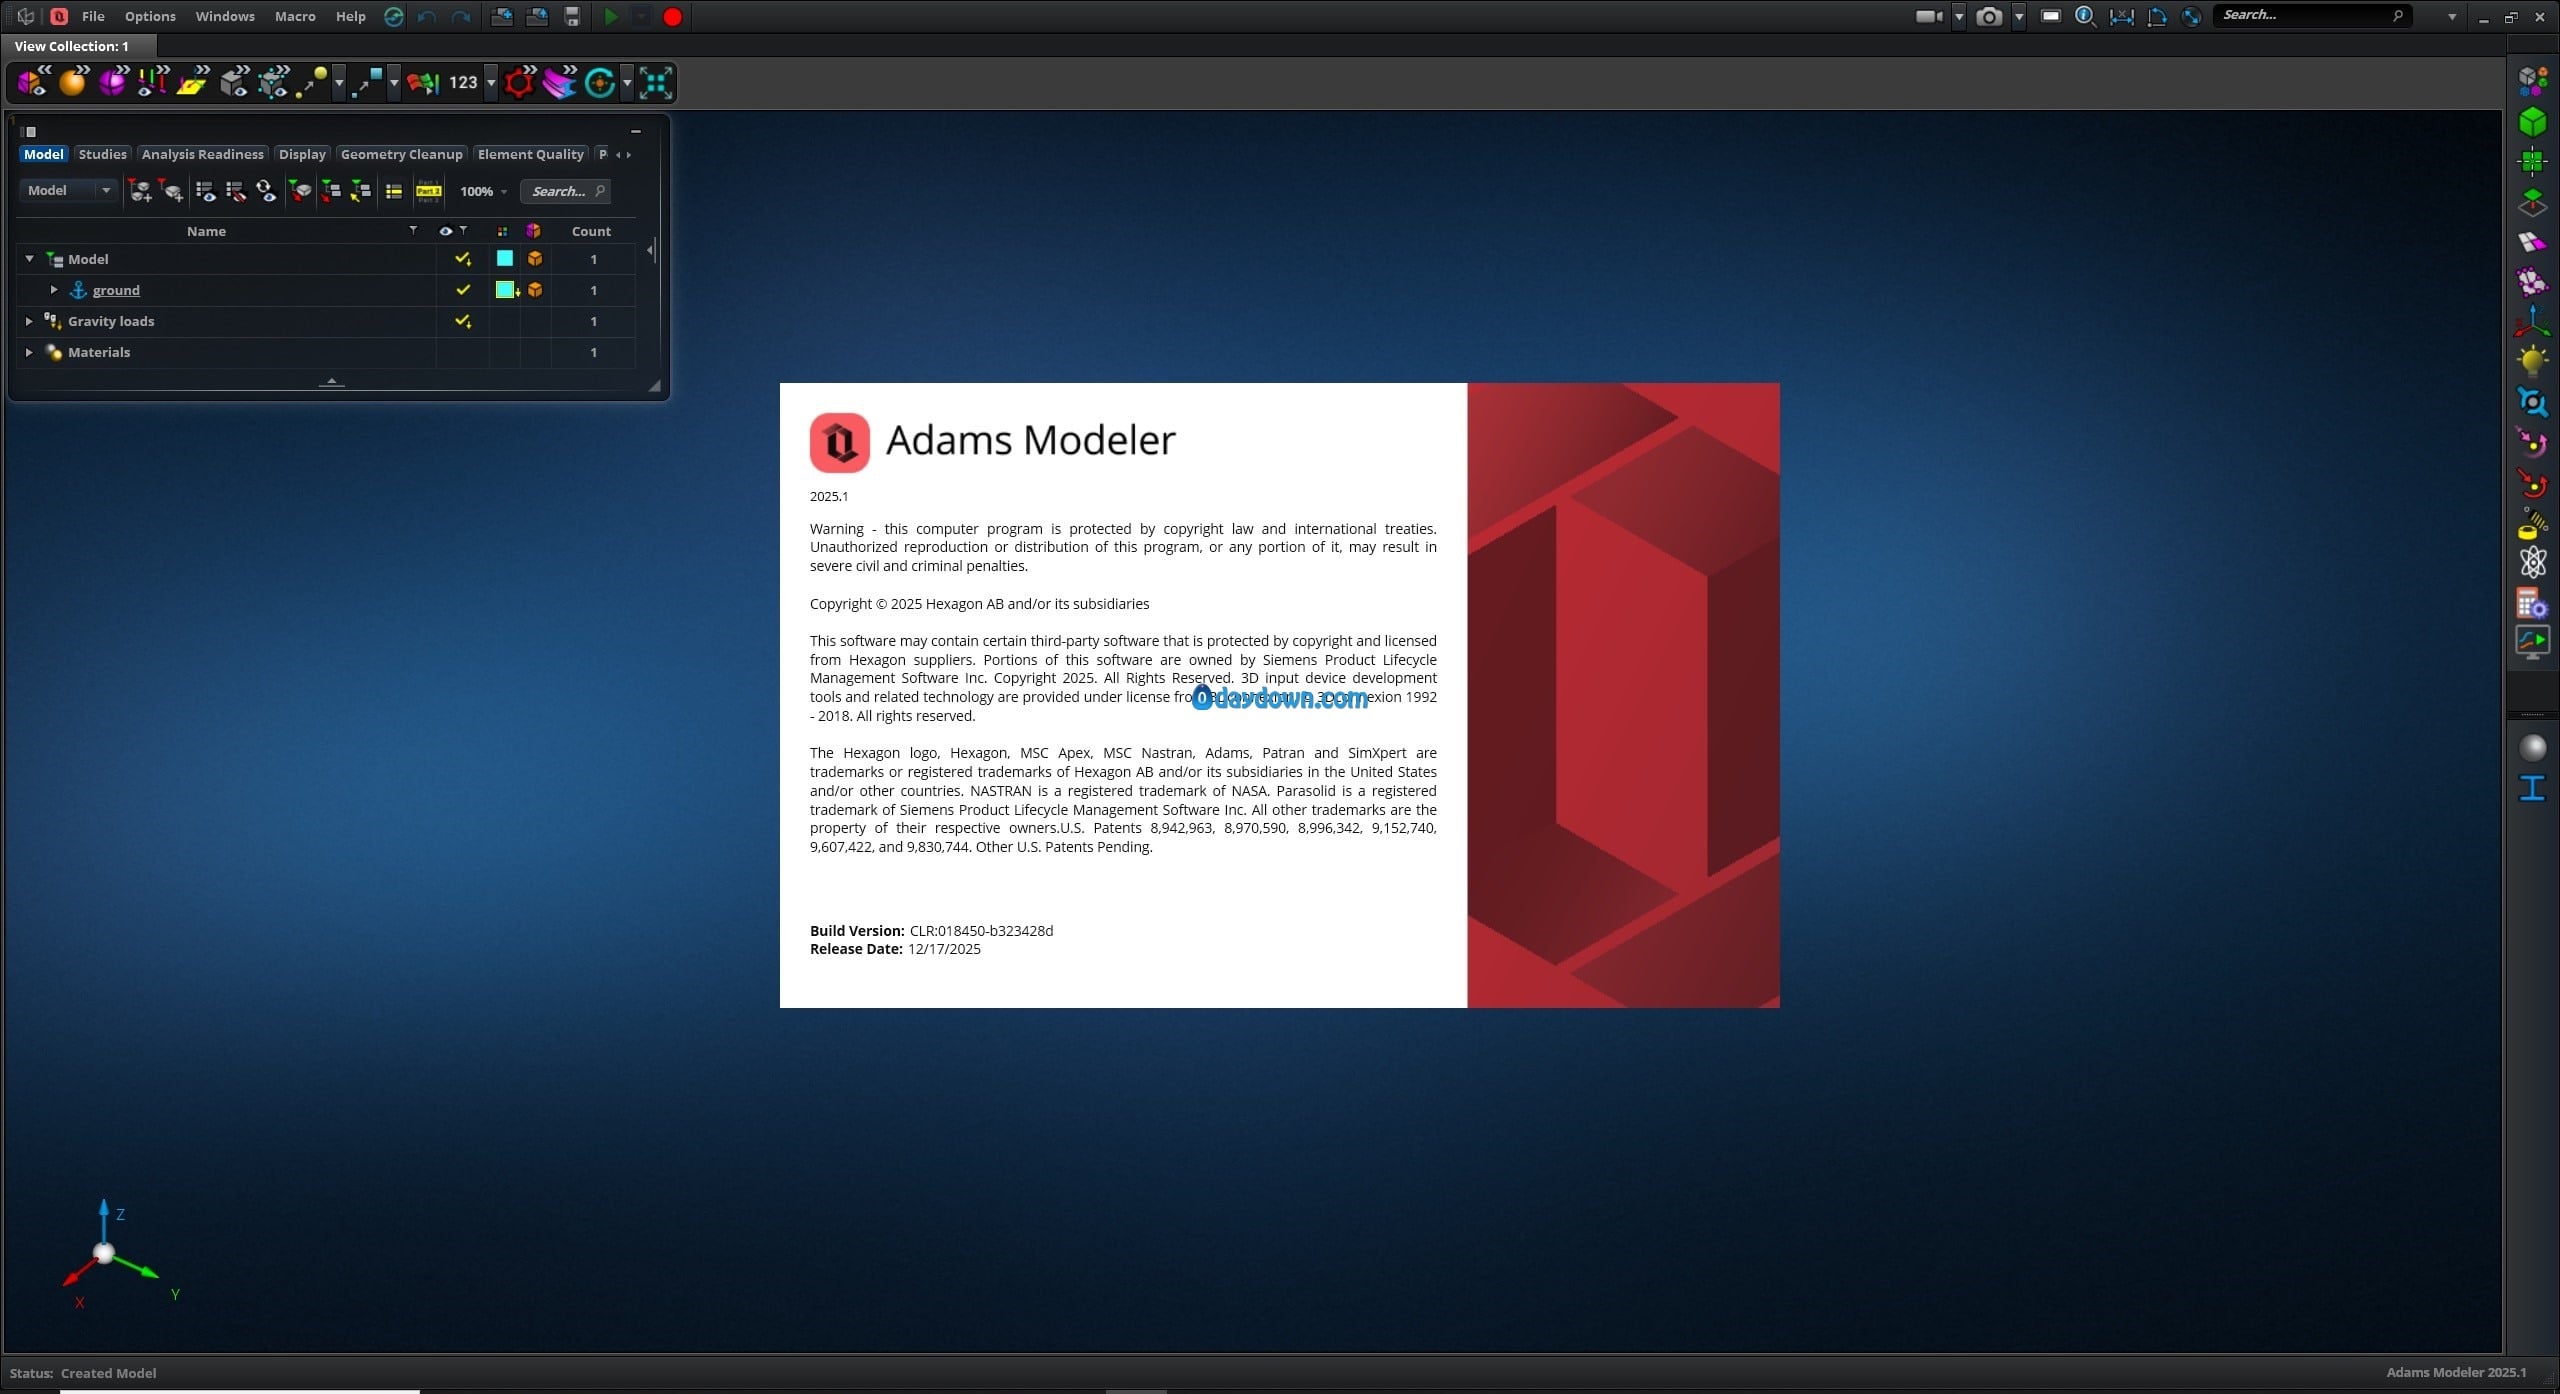Collapse the Model tree node
This screenshot has width=2560, height=1394.
tap(29, 259)
